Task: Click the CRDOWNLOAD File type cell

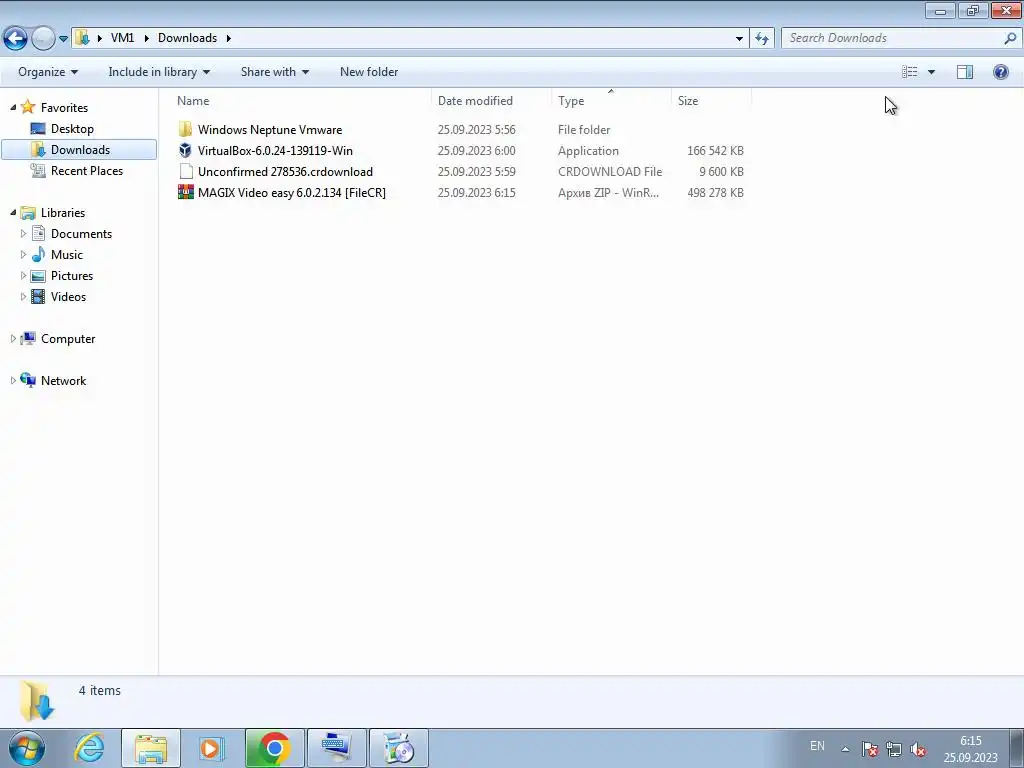Action: point(610,171)
